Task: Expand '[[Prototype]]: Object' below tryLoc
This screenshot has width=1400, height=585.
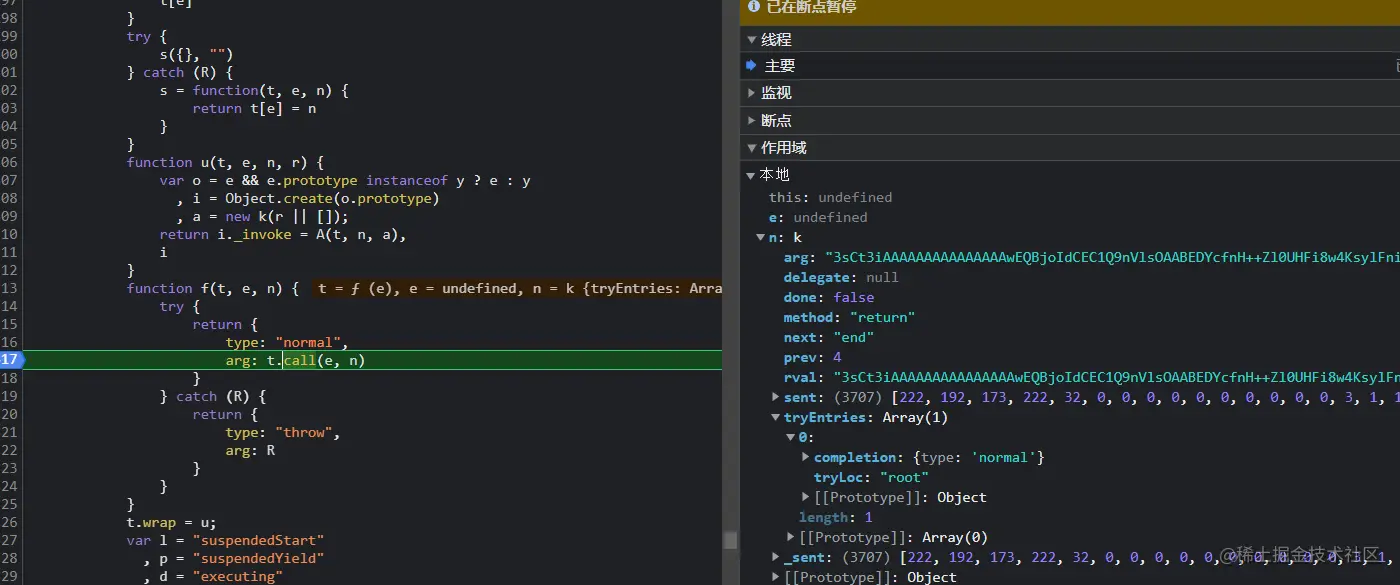Action: [806, 497]
